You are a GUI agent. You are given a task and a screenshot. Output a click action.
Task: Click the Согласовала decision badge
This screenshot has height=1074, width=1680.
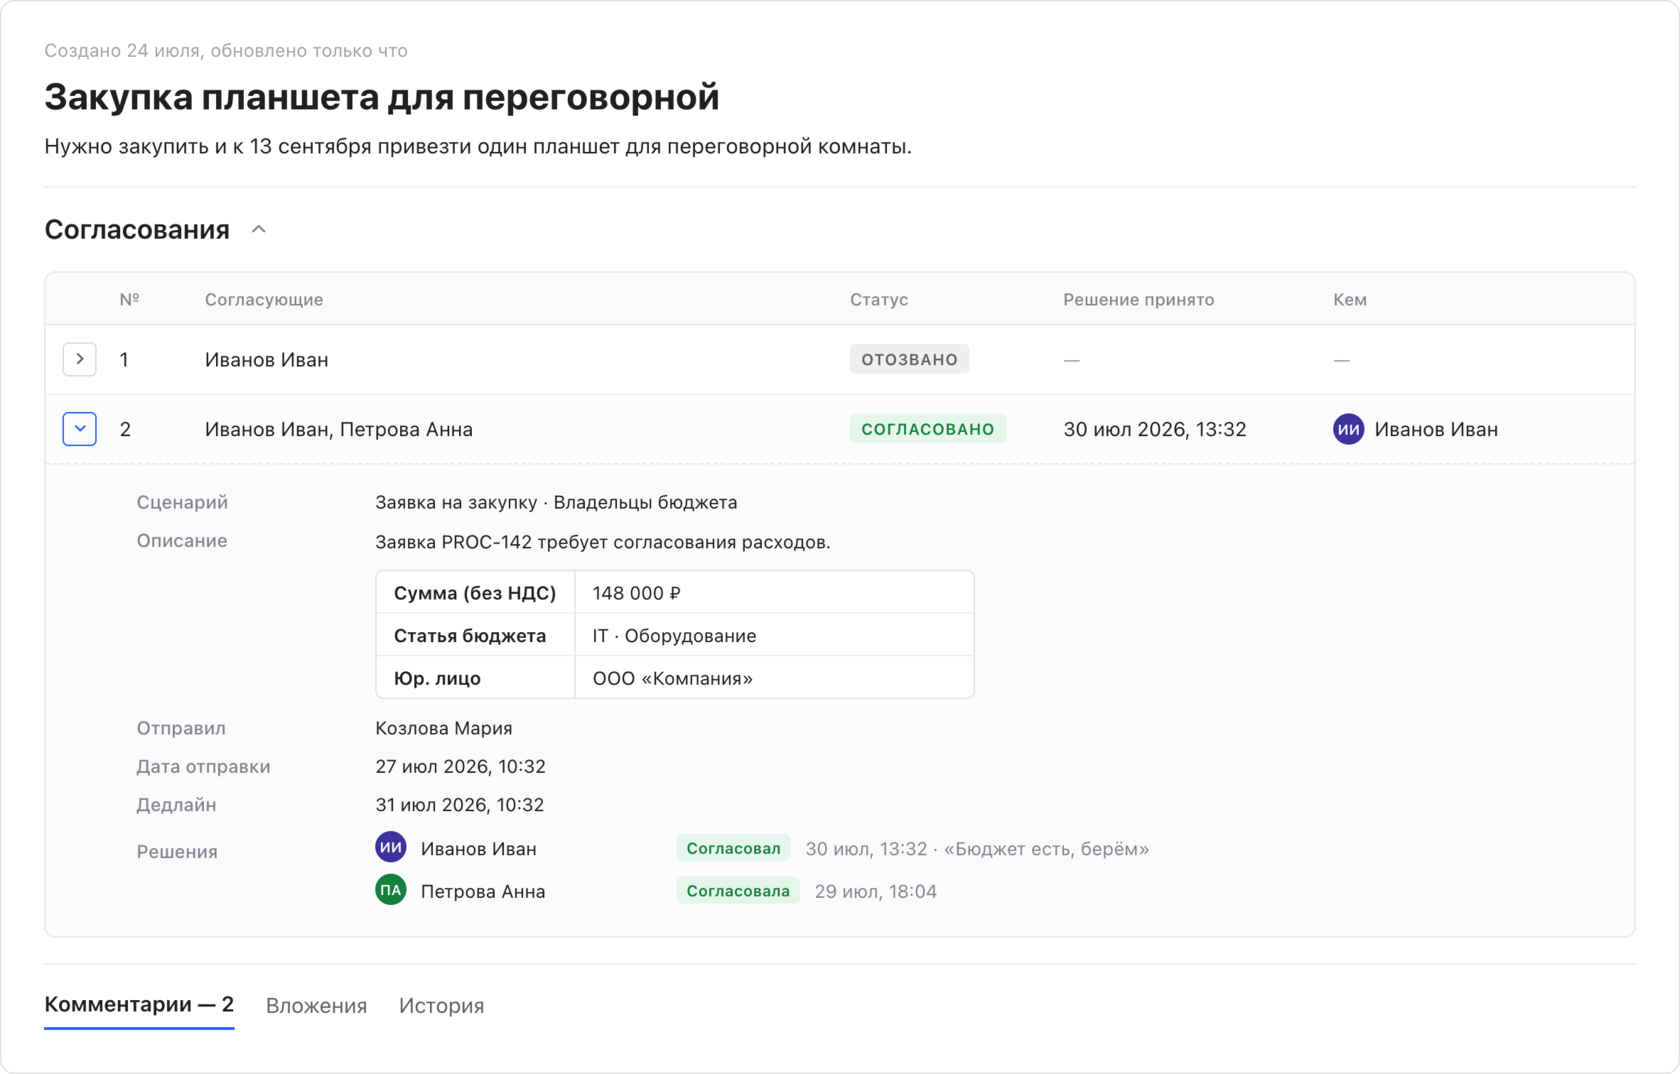click(x=738, y=891)
